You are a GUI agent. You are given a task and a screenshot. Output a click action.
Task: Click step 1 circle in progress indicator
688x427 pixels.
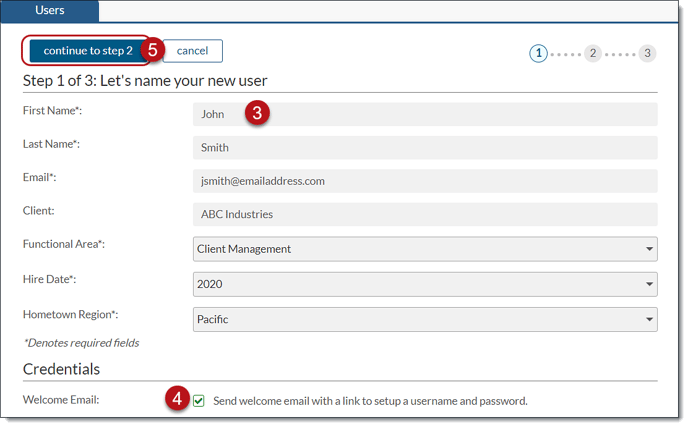[538, 54]
